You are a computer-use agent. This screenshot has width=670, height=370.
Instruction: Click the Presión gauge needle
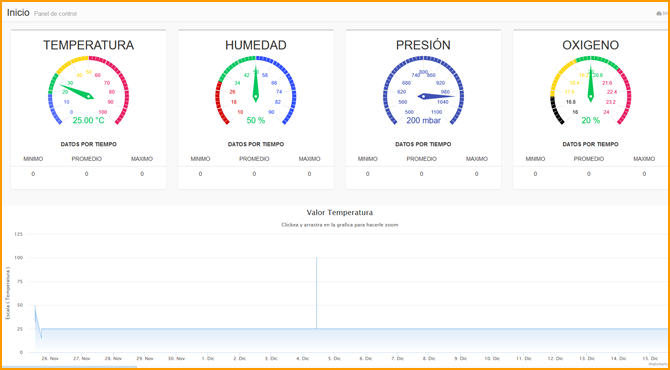pyautogui.click(x=436, y=97)
